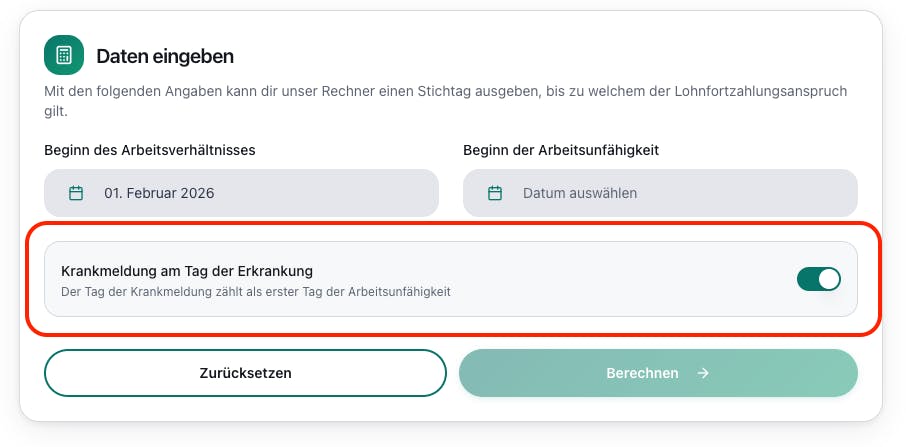
Task: Select the 'Datum auswählen' placeholder text
Action: (x=580, y=193)
